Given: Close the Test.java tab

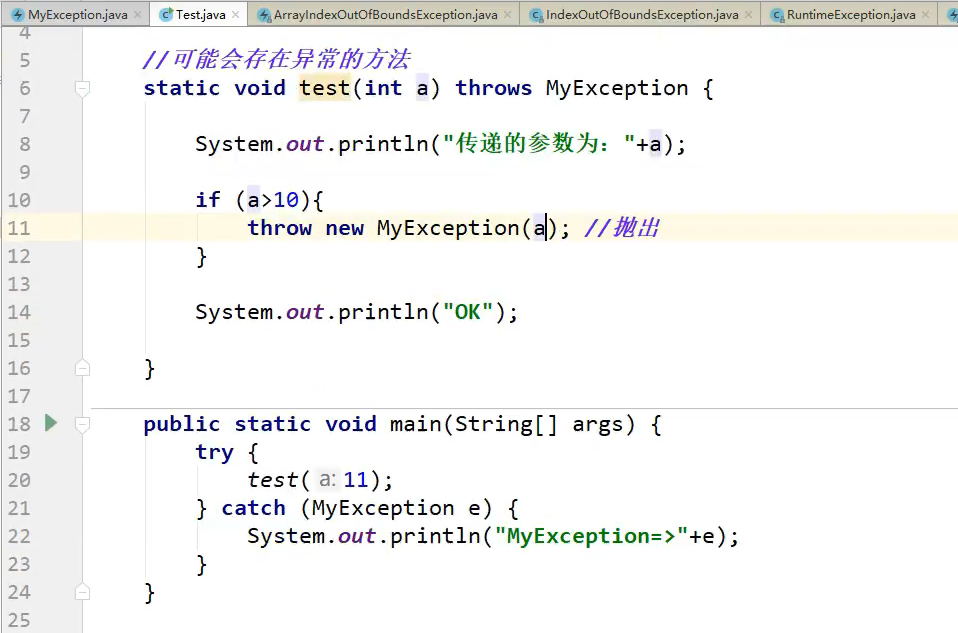Looking at the screenshot, I should 235,15.
